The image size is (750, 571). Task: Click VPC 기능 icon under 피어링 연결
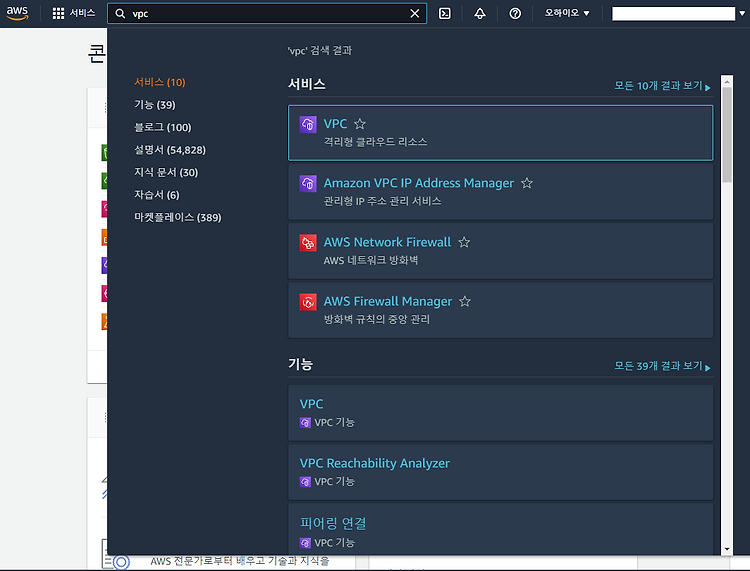[305, 543]
